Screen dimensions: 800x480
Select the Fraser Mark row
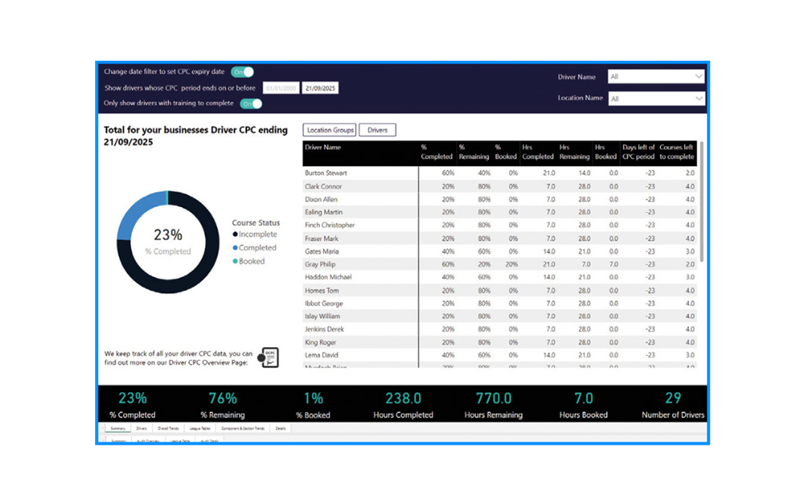coord(500,238)
